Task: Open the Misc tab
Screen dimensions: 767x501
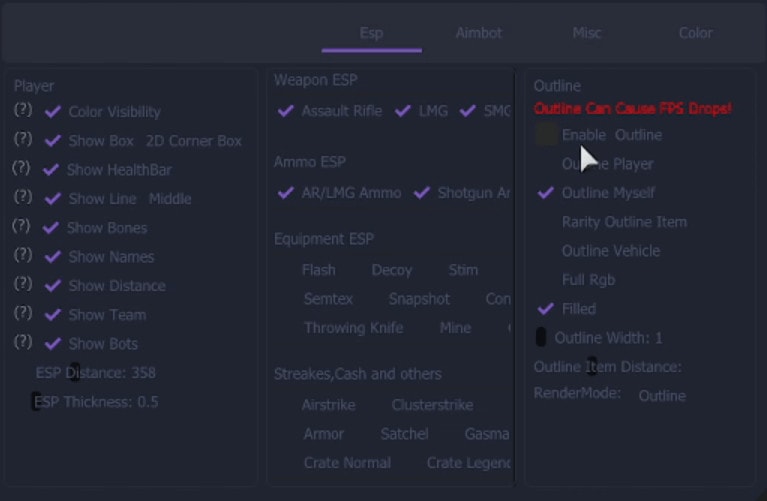Action: click(x=587, y=33)
